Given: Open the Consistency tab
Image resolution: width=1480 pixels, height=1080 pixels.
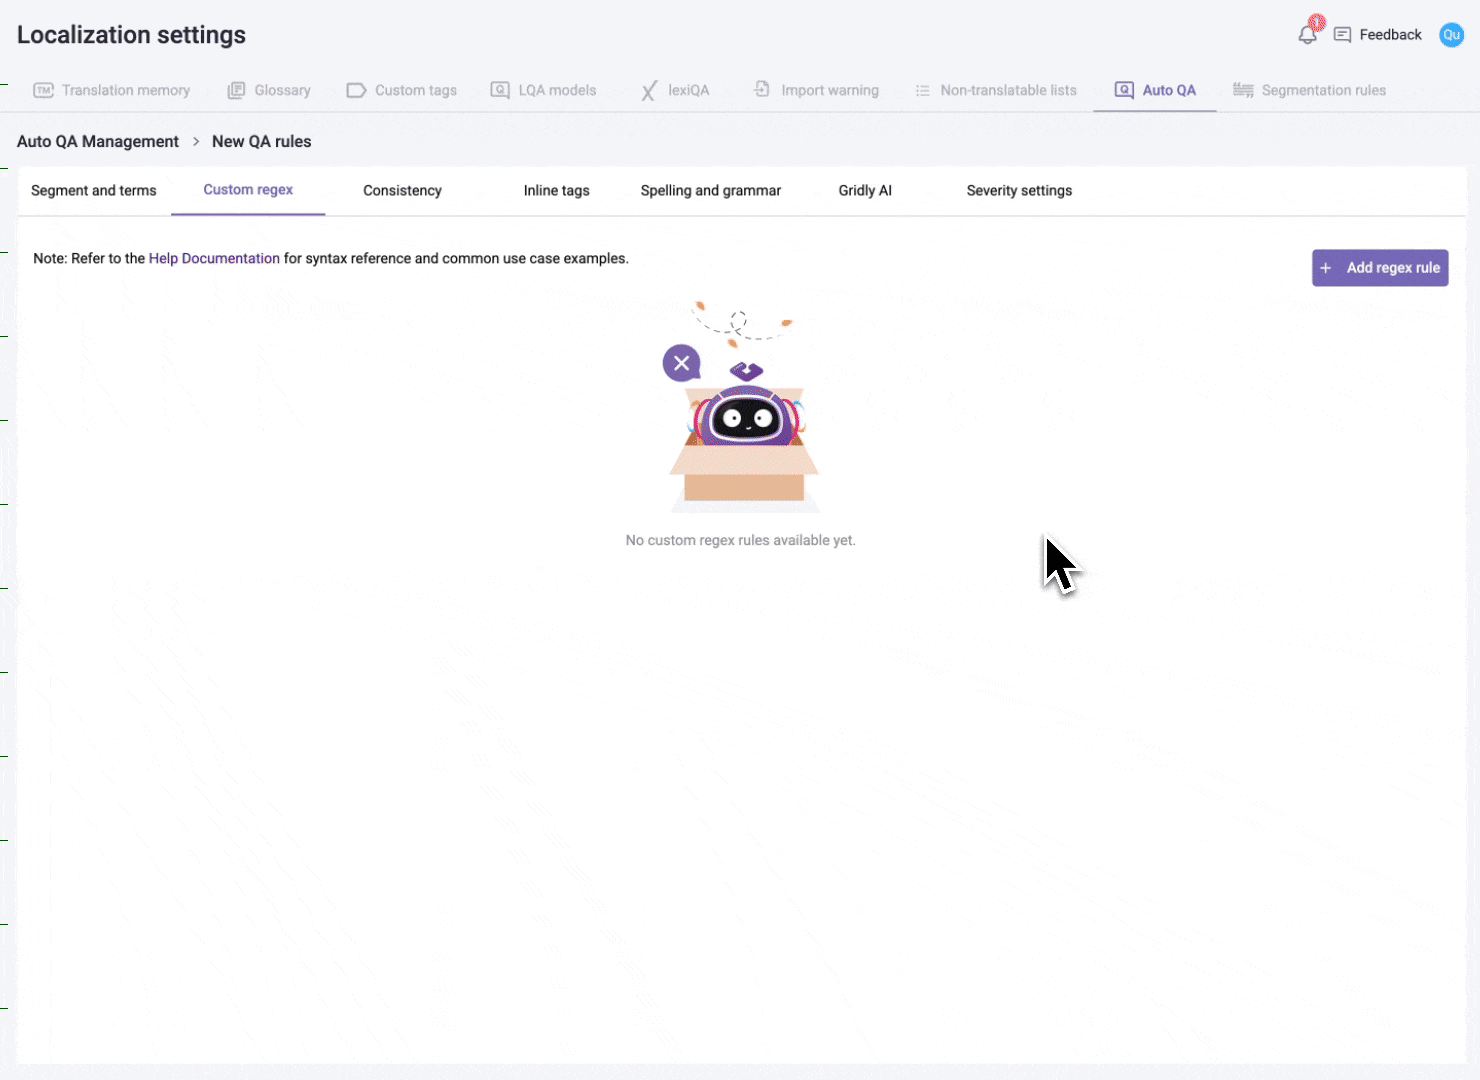Looking at the screenshot, I should point(402,191).
